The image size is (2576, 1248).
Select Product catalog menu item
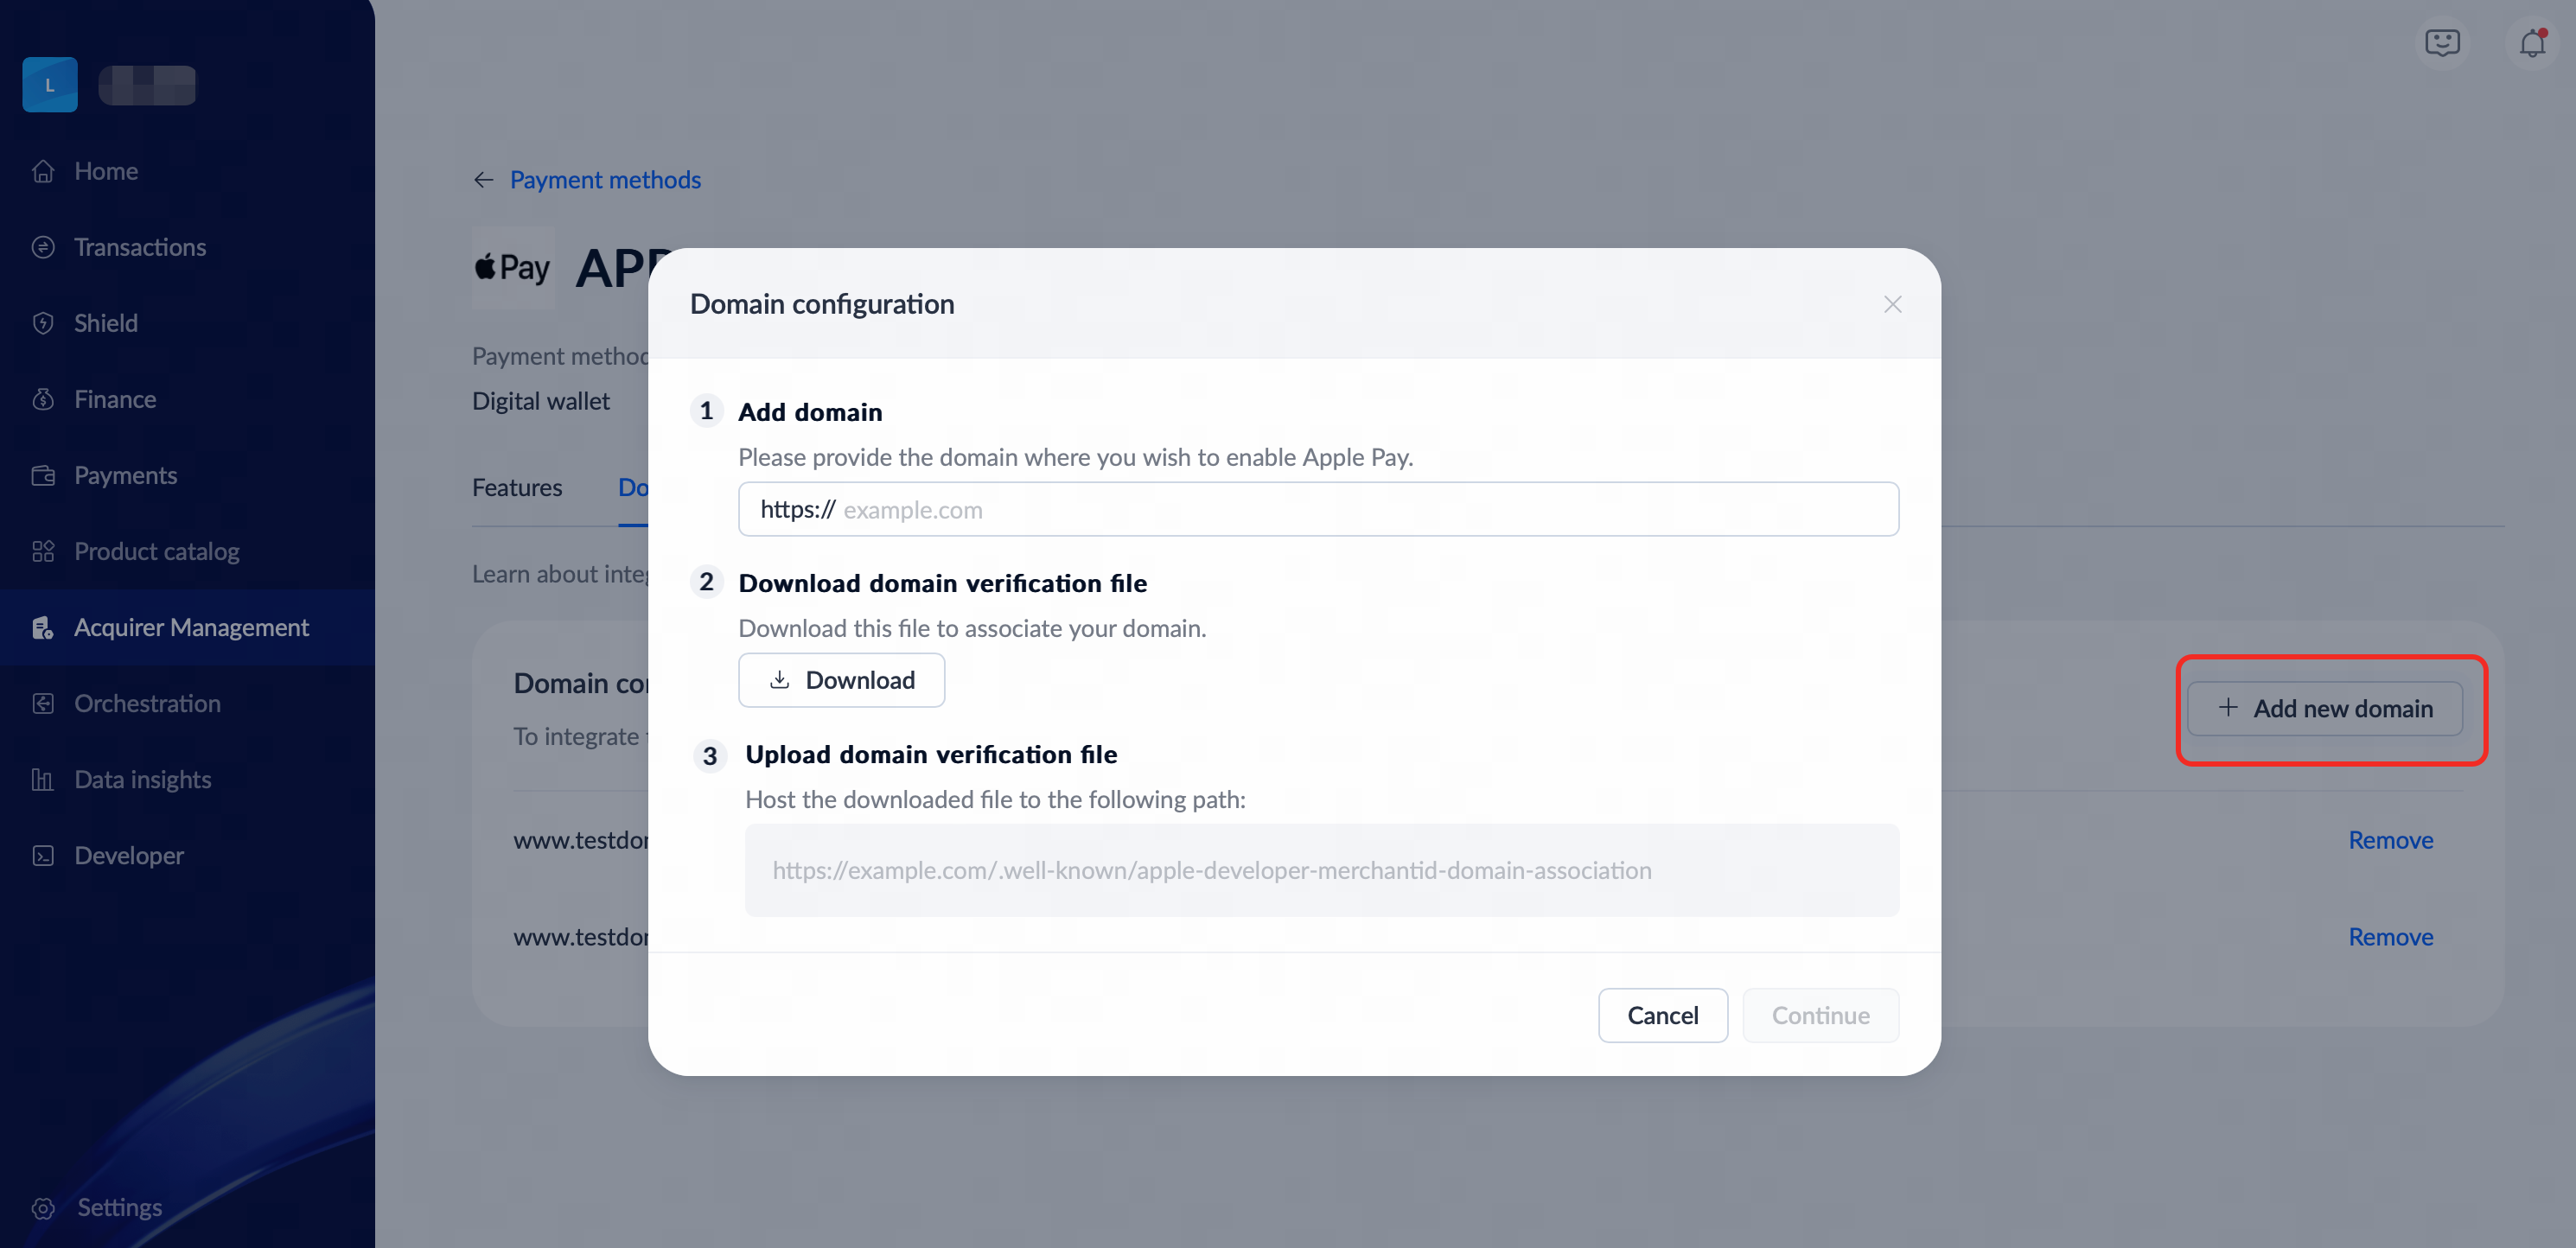point(156,551)
